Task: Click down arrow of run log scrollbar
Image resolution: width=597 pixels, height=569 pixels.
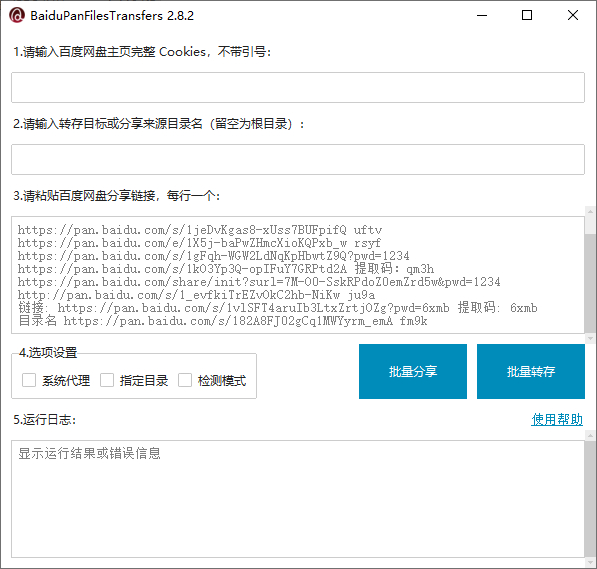Action: (591, 563)
